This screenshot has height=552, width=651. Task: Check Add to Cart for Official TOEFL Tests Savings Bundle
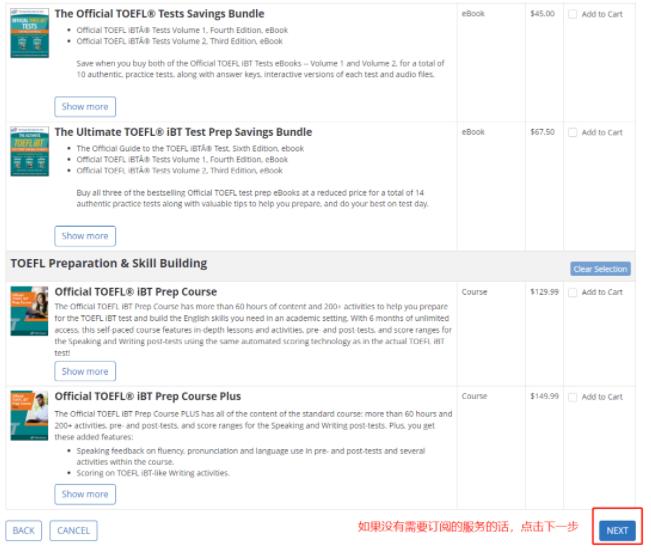coord(572,14)
